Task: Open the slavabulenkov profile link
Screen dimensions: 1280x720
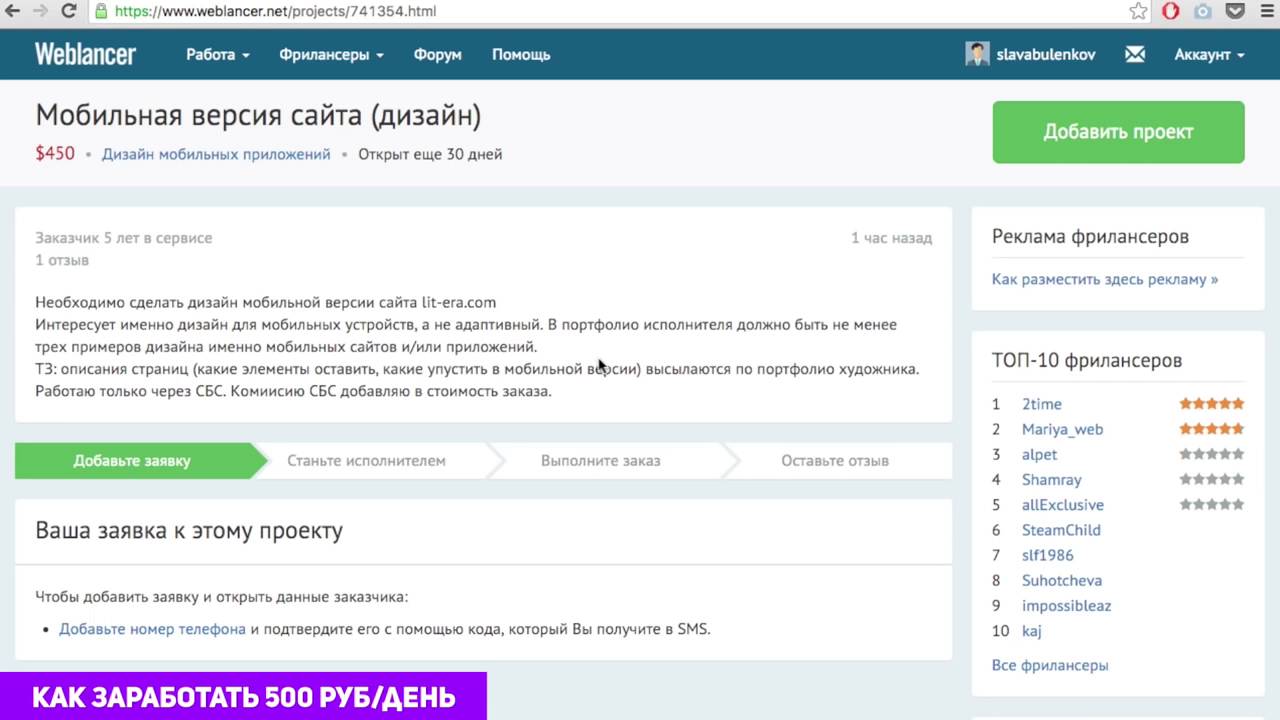Action: click(1045, 54)
